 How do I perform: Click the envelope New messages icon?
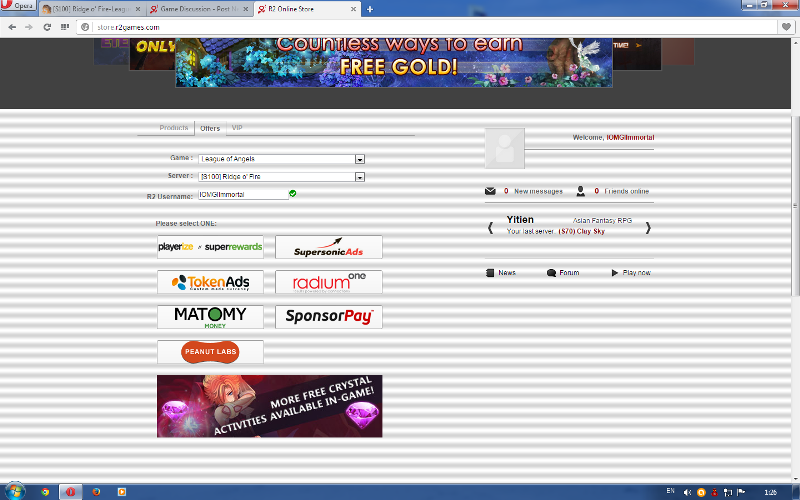coord(490,191)
